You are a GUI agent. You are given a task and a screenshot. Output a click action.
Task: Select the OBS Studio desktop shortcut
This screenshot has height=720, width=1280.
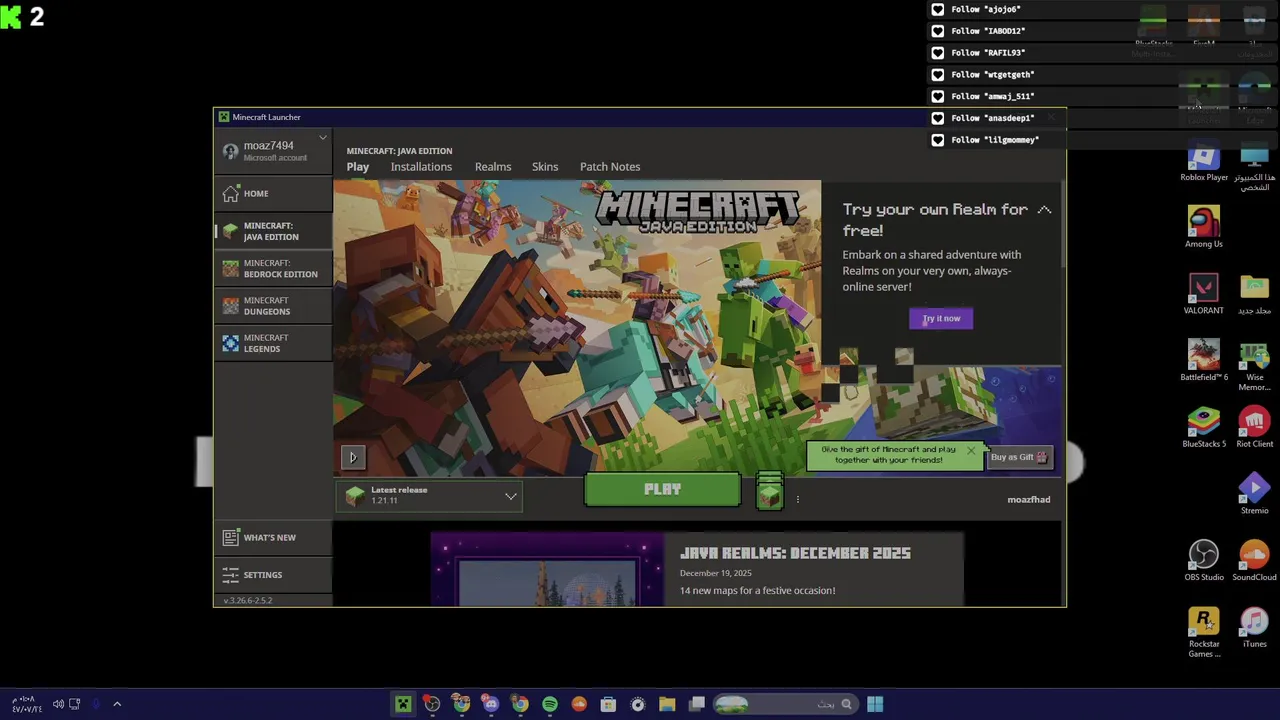point(1204,561)
